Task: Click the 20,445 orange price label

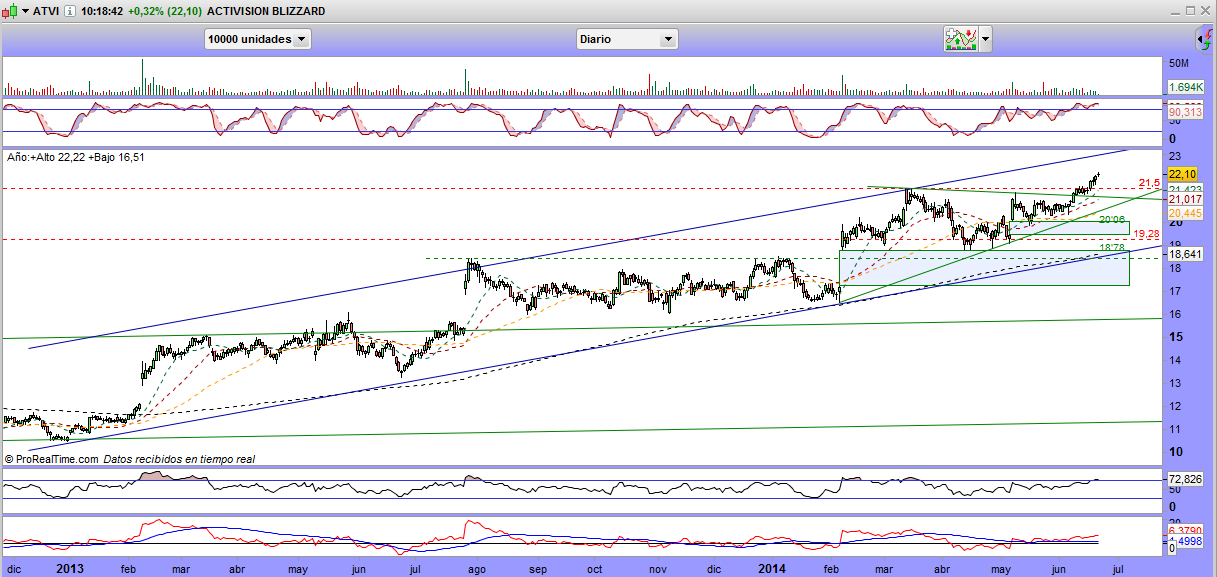Action: tap(1185, 213)
